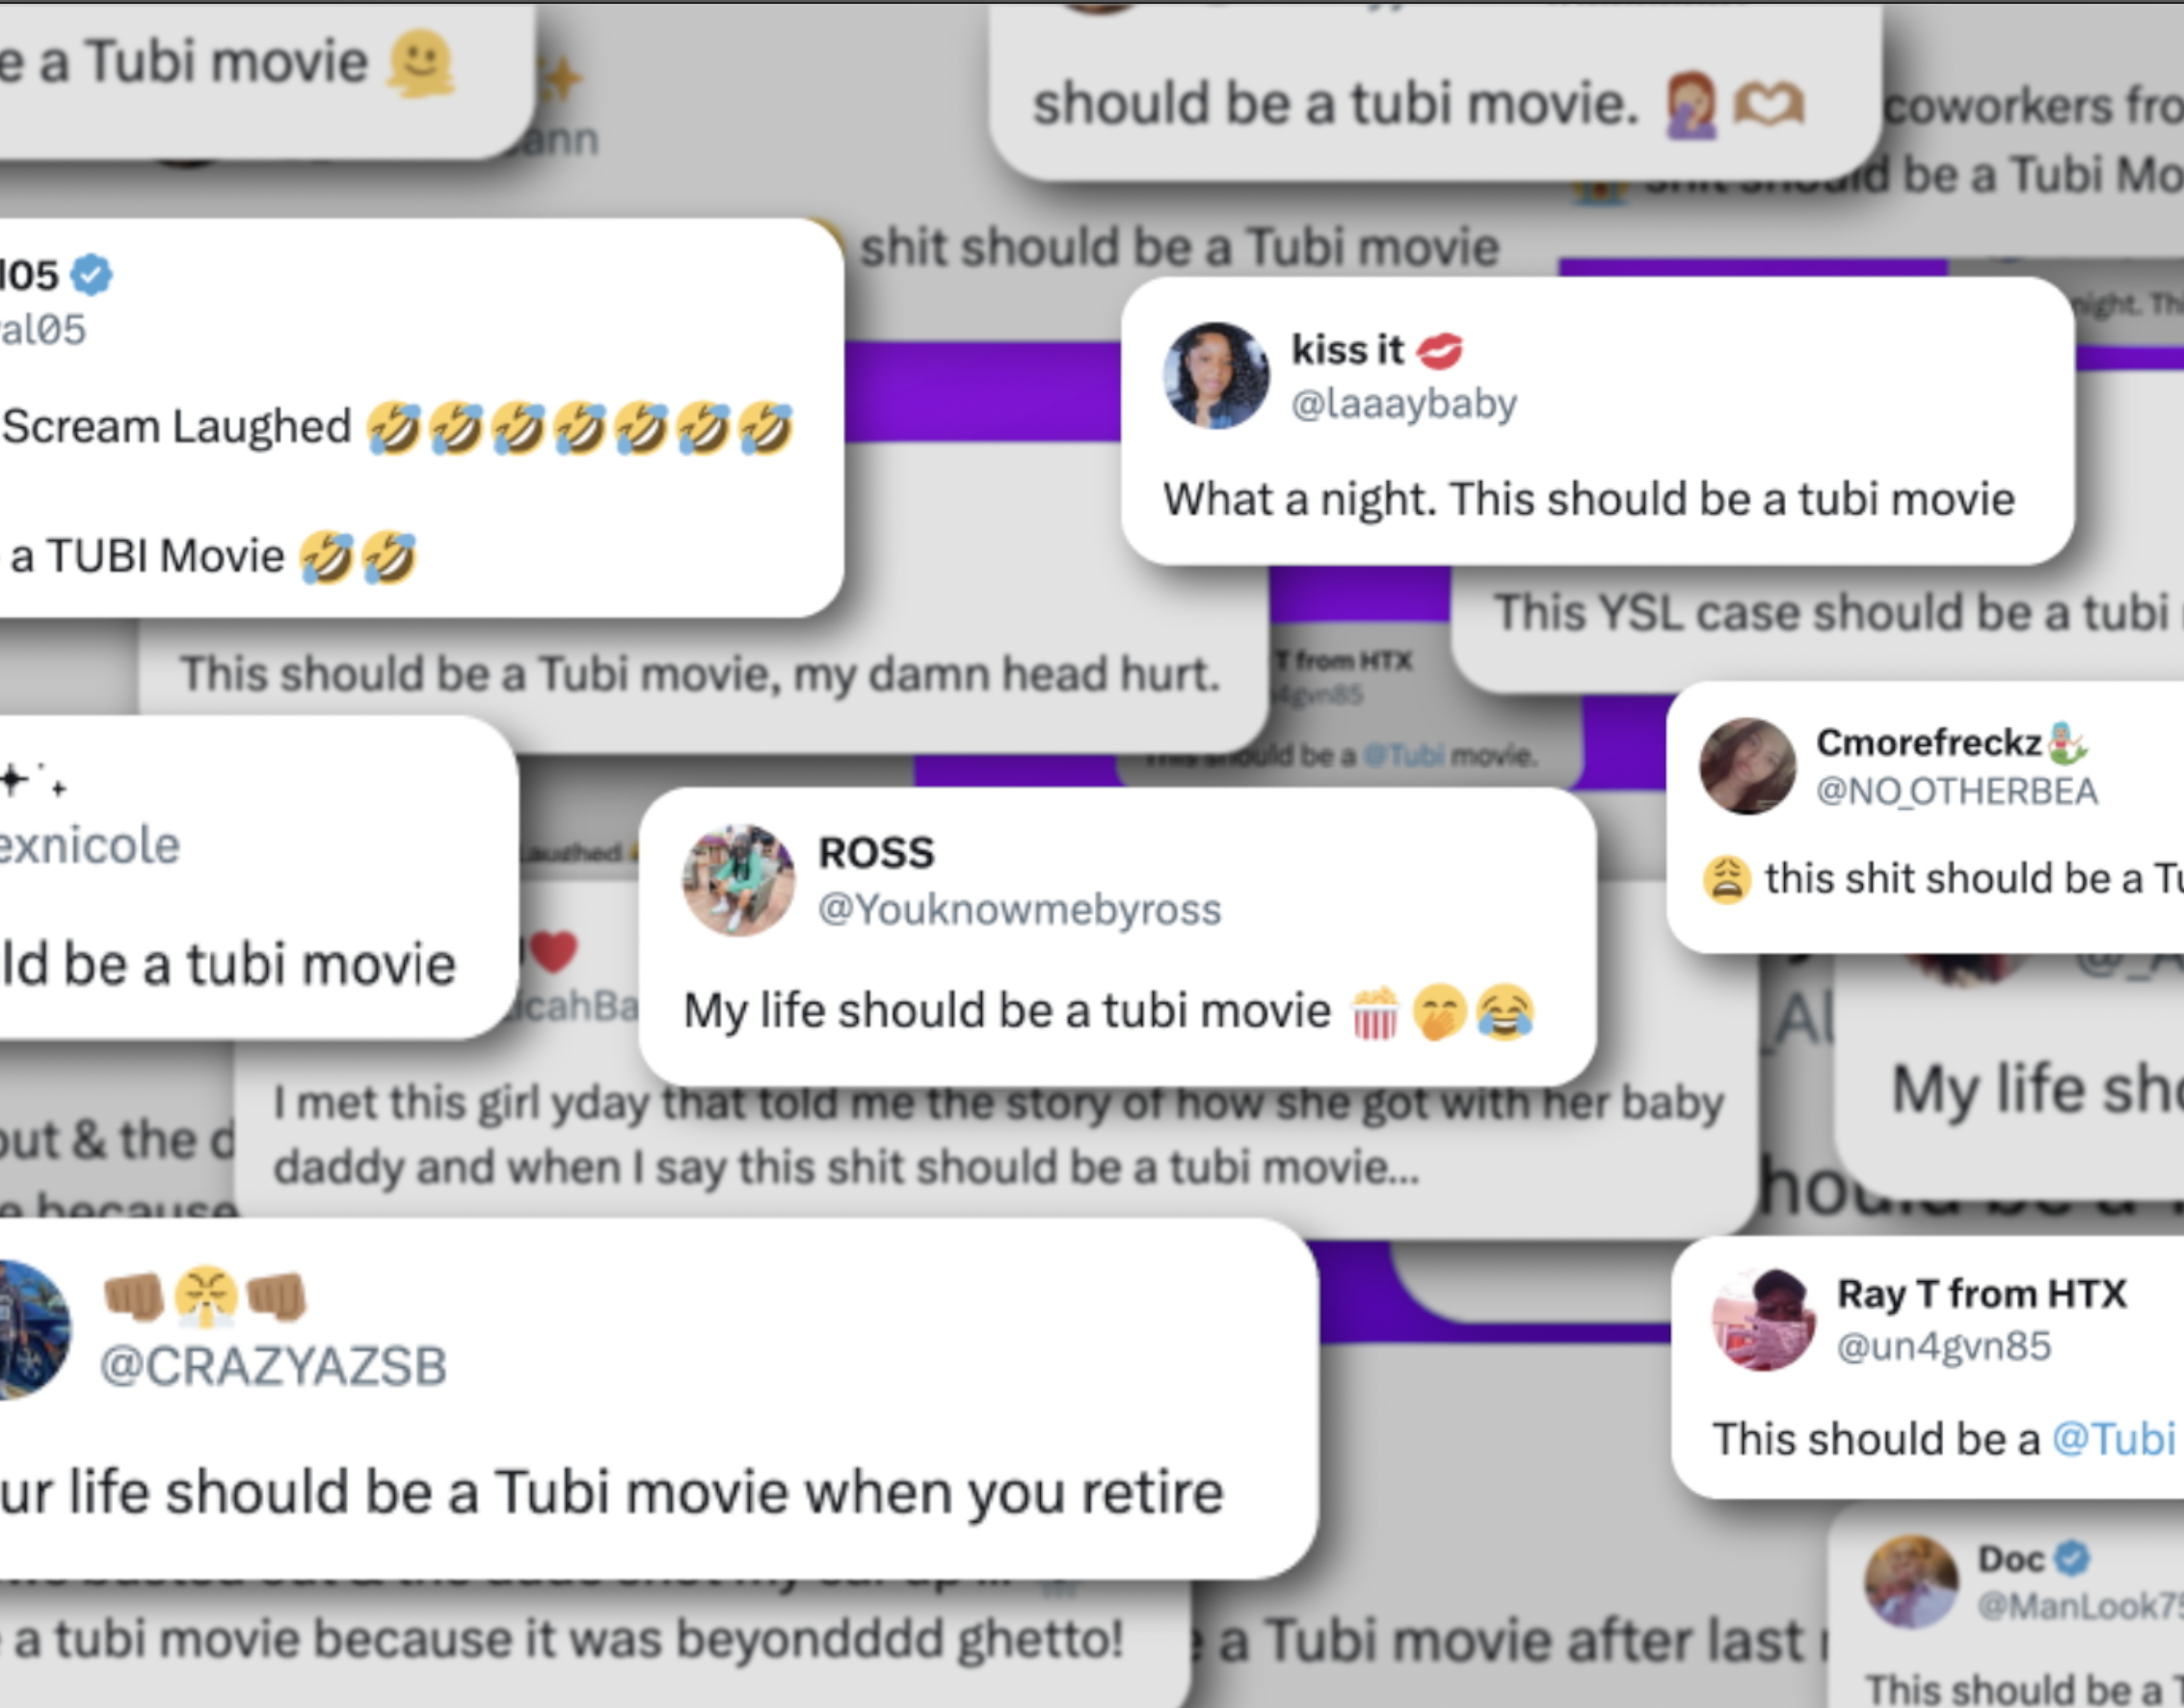Click the Cmorefreckz avatar photo

pos(1748,766)
